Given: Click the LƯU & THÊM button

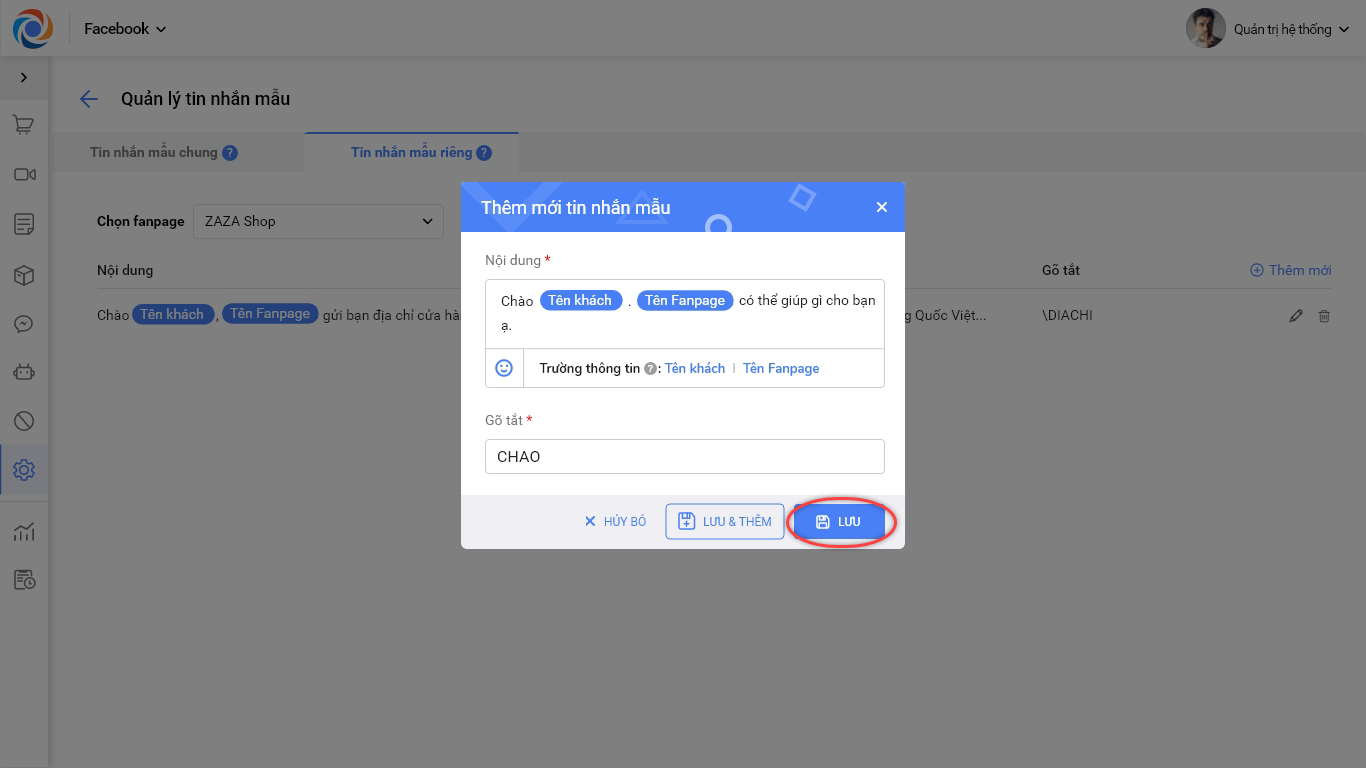Looking at the screenshot, I should tap(725, 521).
